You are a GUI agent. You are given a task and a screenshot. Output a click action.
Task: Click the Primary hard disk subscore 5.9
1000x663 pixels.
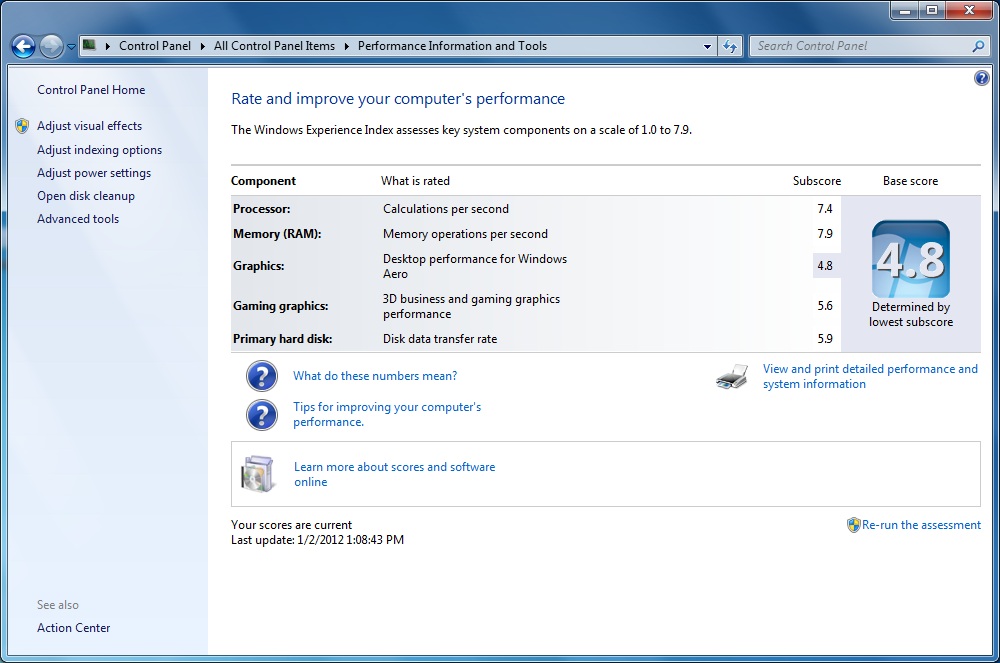(x=825, y=339)
